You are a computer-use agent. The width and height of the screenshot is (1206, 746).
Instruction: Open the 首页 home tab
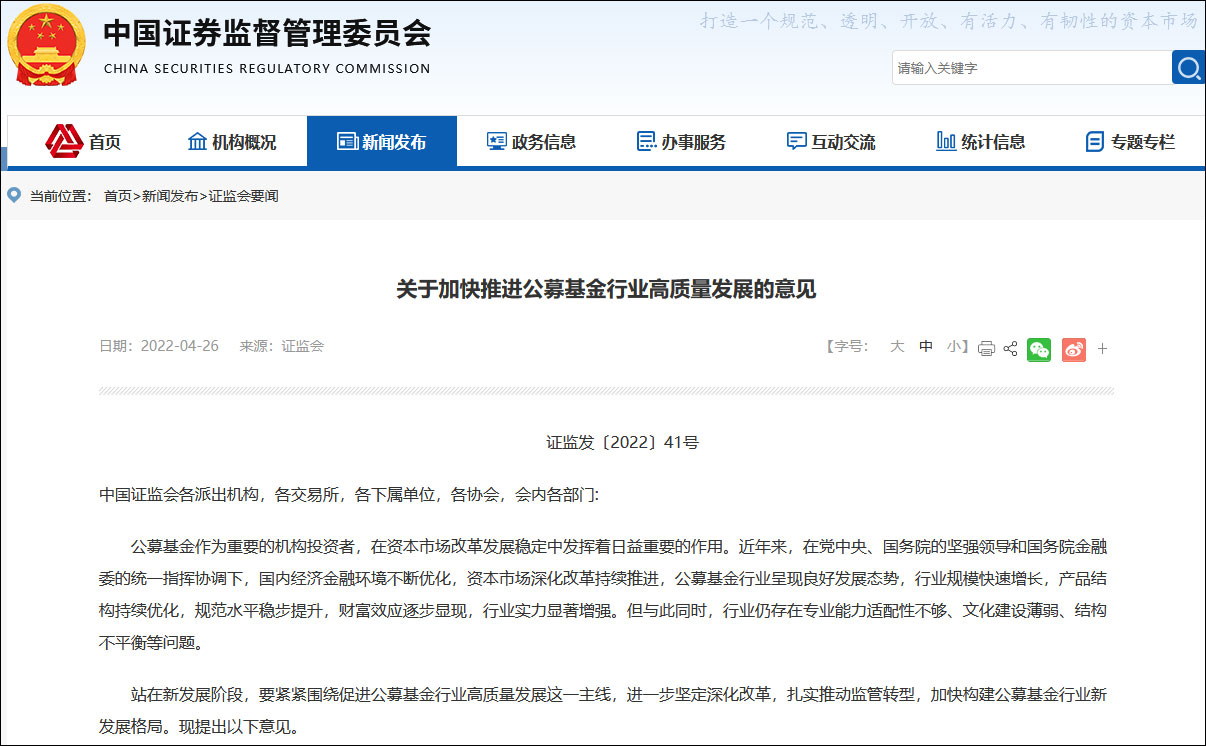[x=82, y=142]
